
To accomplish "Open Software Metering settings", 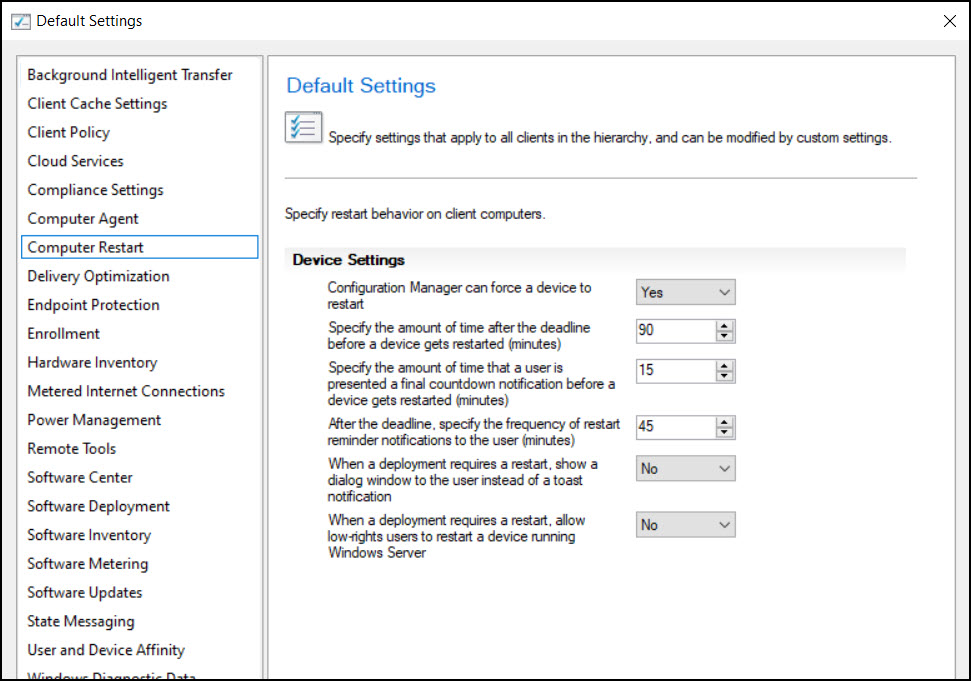I will tap(87, 564).
